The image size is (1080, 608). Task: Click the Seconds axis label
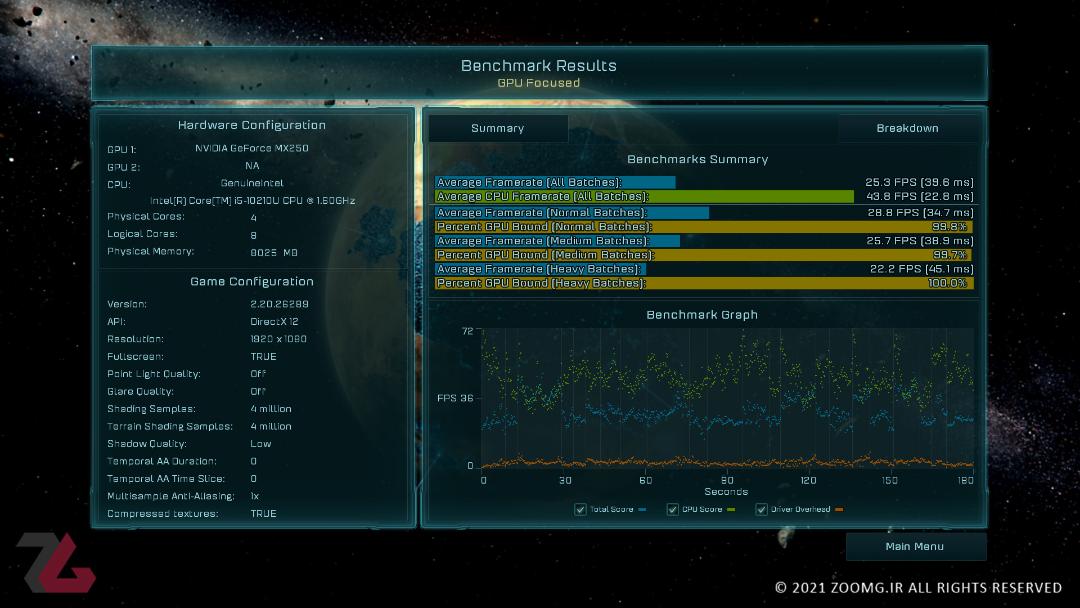point(726,492)
